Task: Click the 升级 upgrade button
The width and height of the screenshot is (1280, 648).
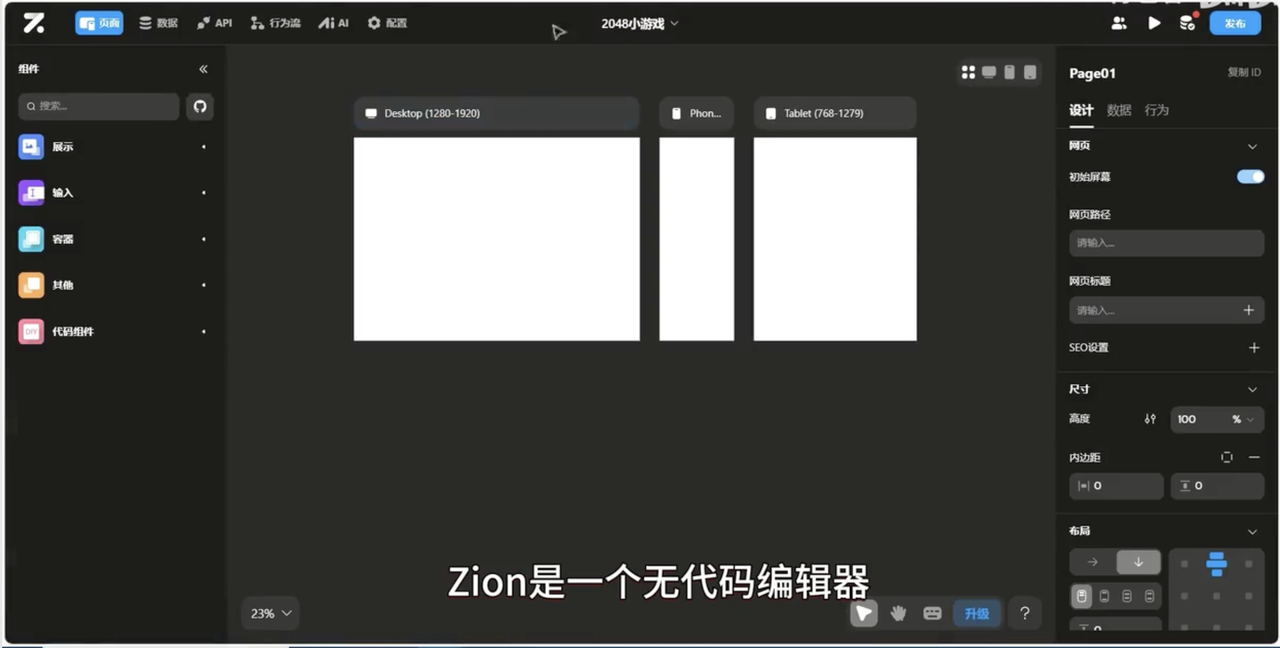Action: tap(977, 613)
